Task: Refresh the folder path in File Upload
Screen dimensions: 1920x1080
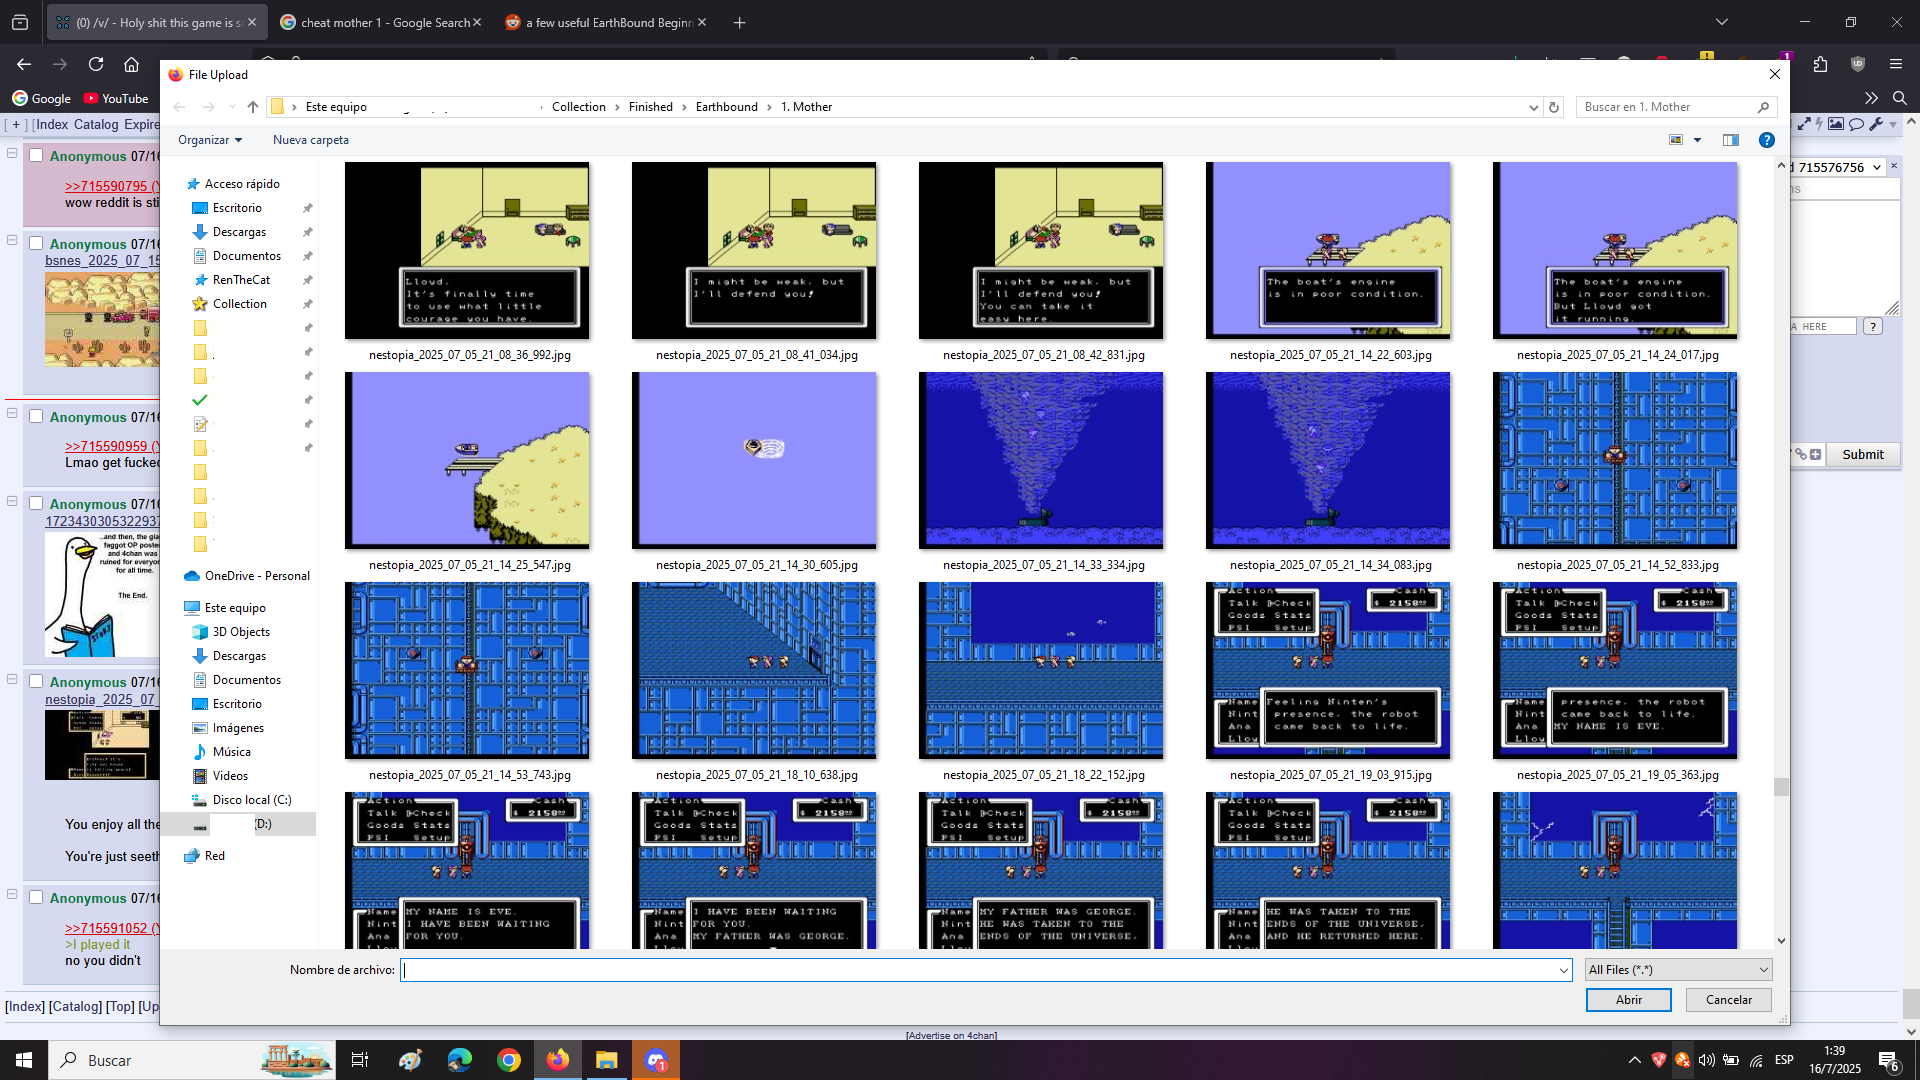Action: (x=1554, y=107)
